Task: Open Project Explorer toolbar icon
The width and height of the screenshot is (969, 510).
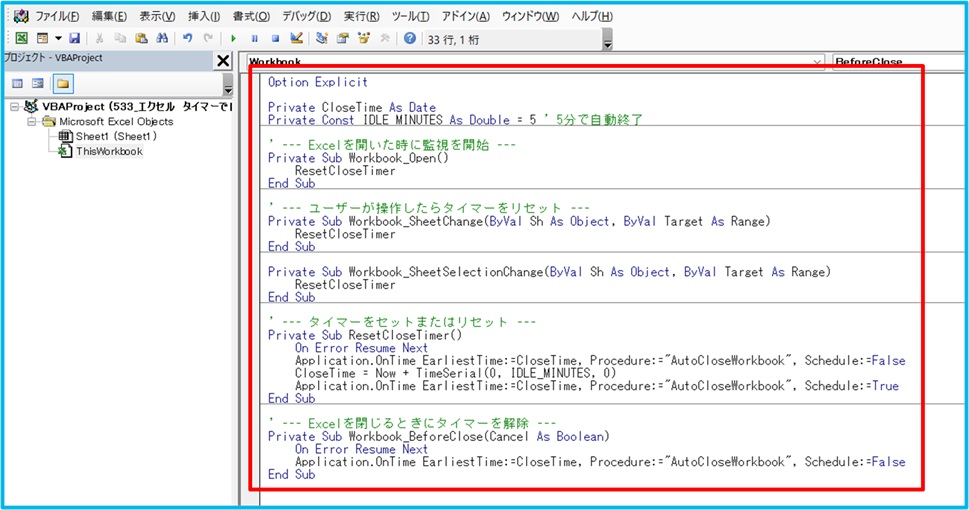Action: [322, 38]
